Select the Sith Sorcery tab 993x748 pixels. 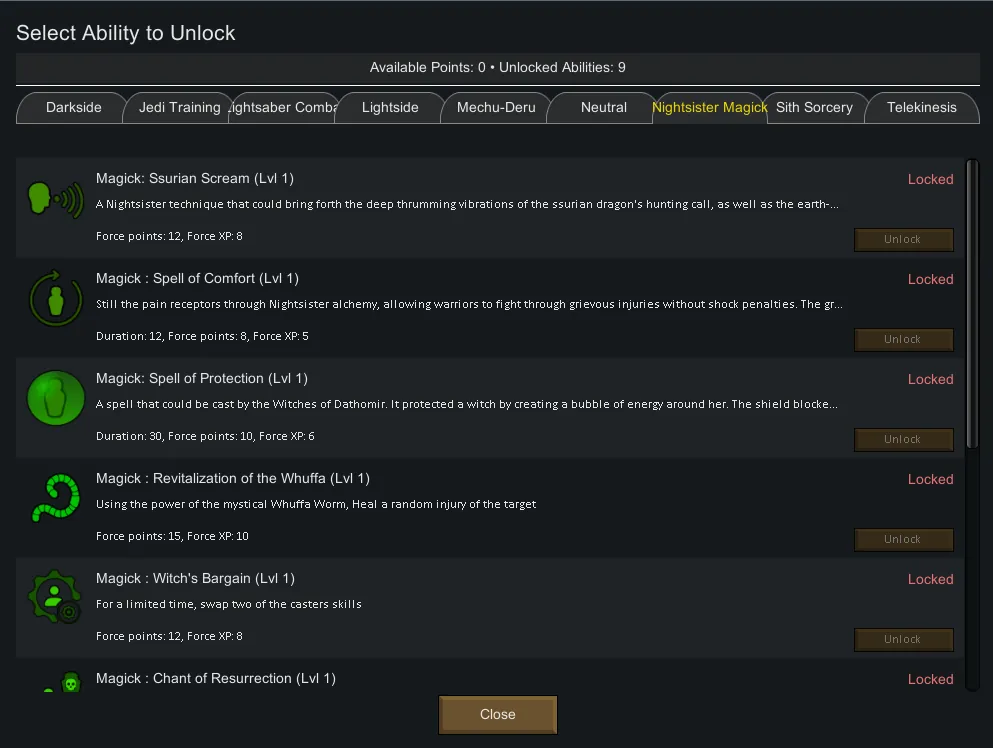814,108
